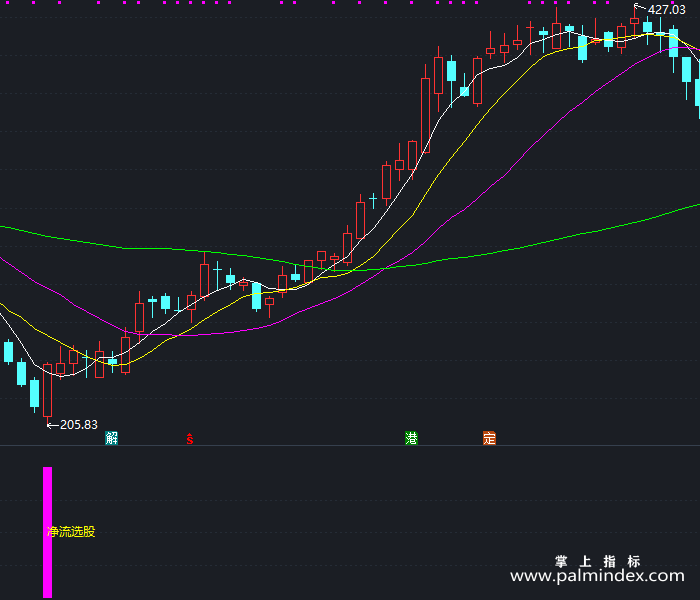Click the teal 解 event marker icon
Image resolution: width=700 pixels, height=600 pixels.
(x=111, y=438)
